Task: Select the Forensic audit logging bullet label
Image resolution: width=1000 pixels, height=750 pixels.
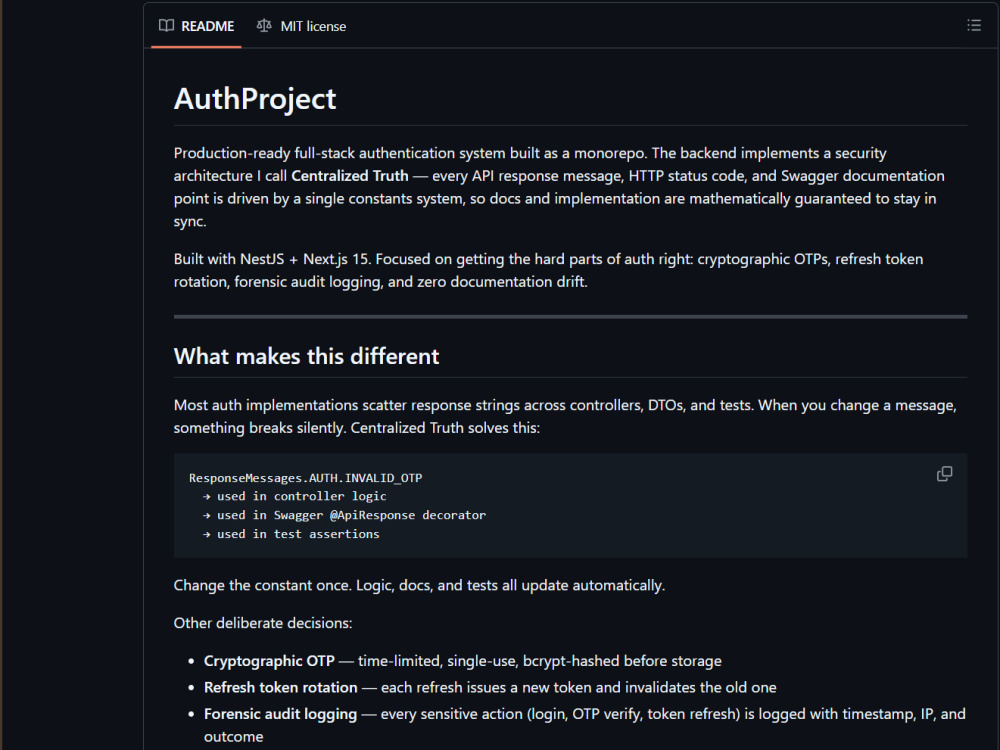Action: coord(281,714)
